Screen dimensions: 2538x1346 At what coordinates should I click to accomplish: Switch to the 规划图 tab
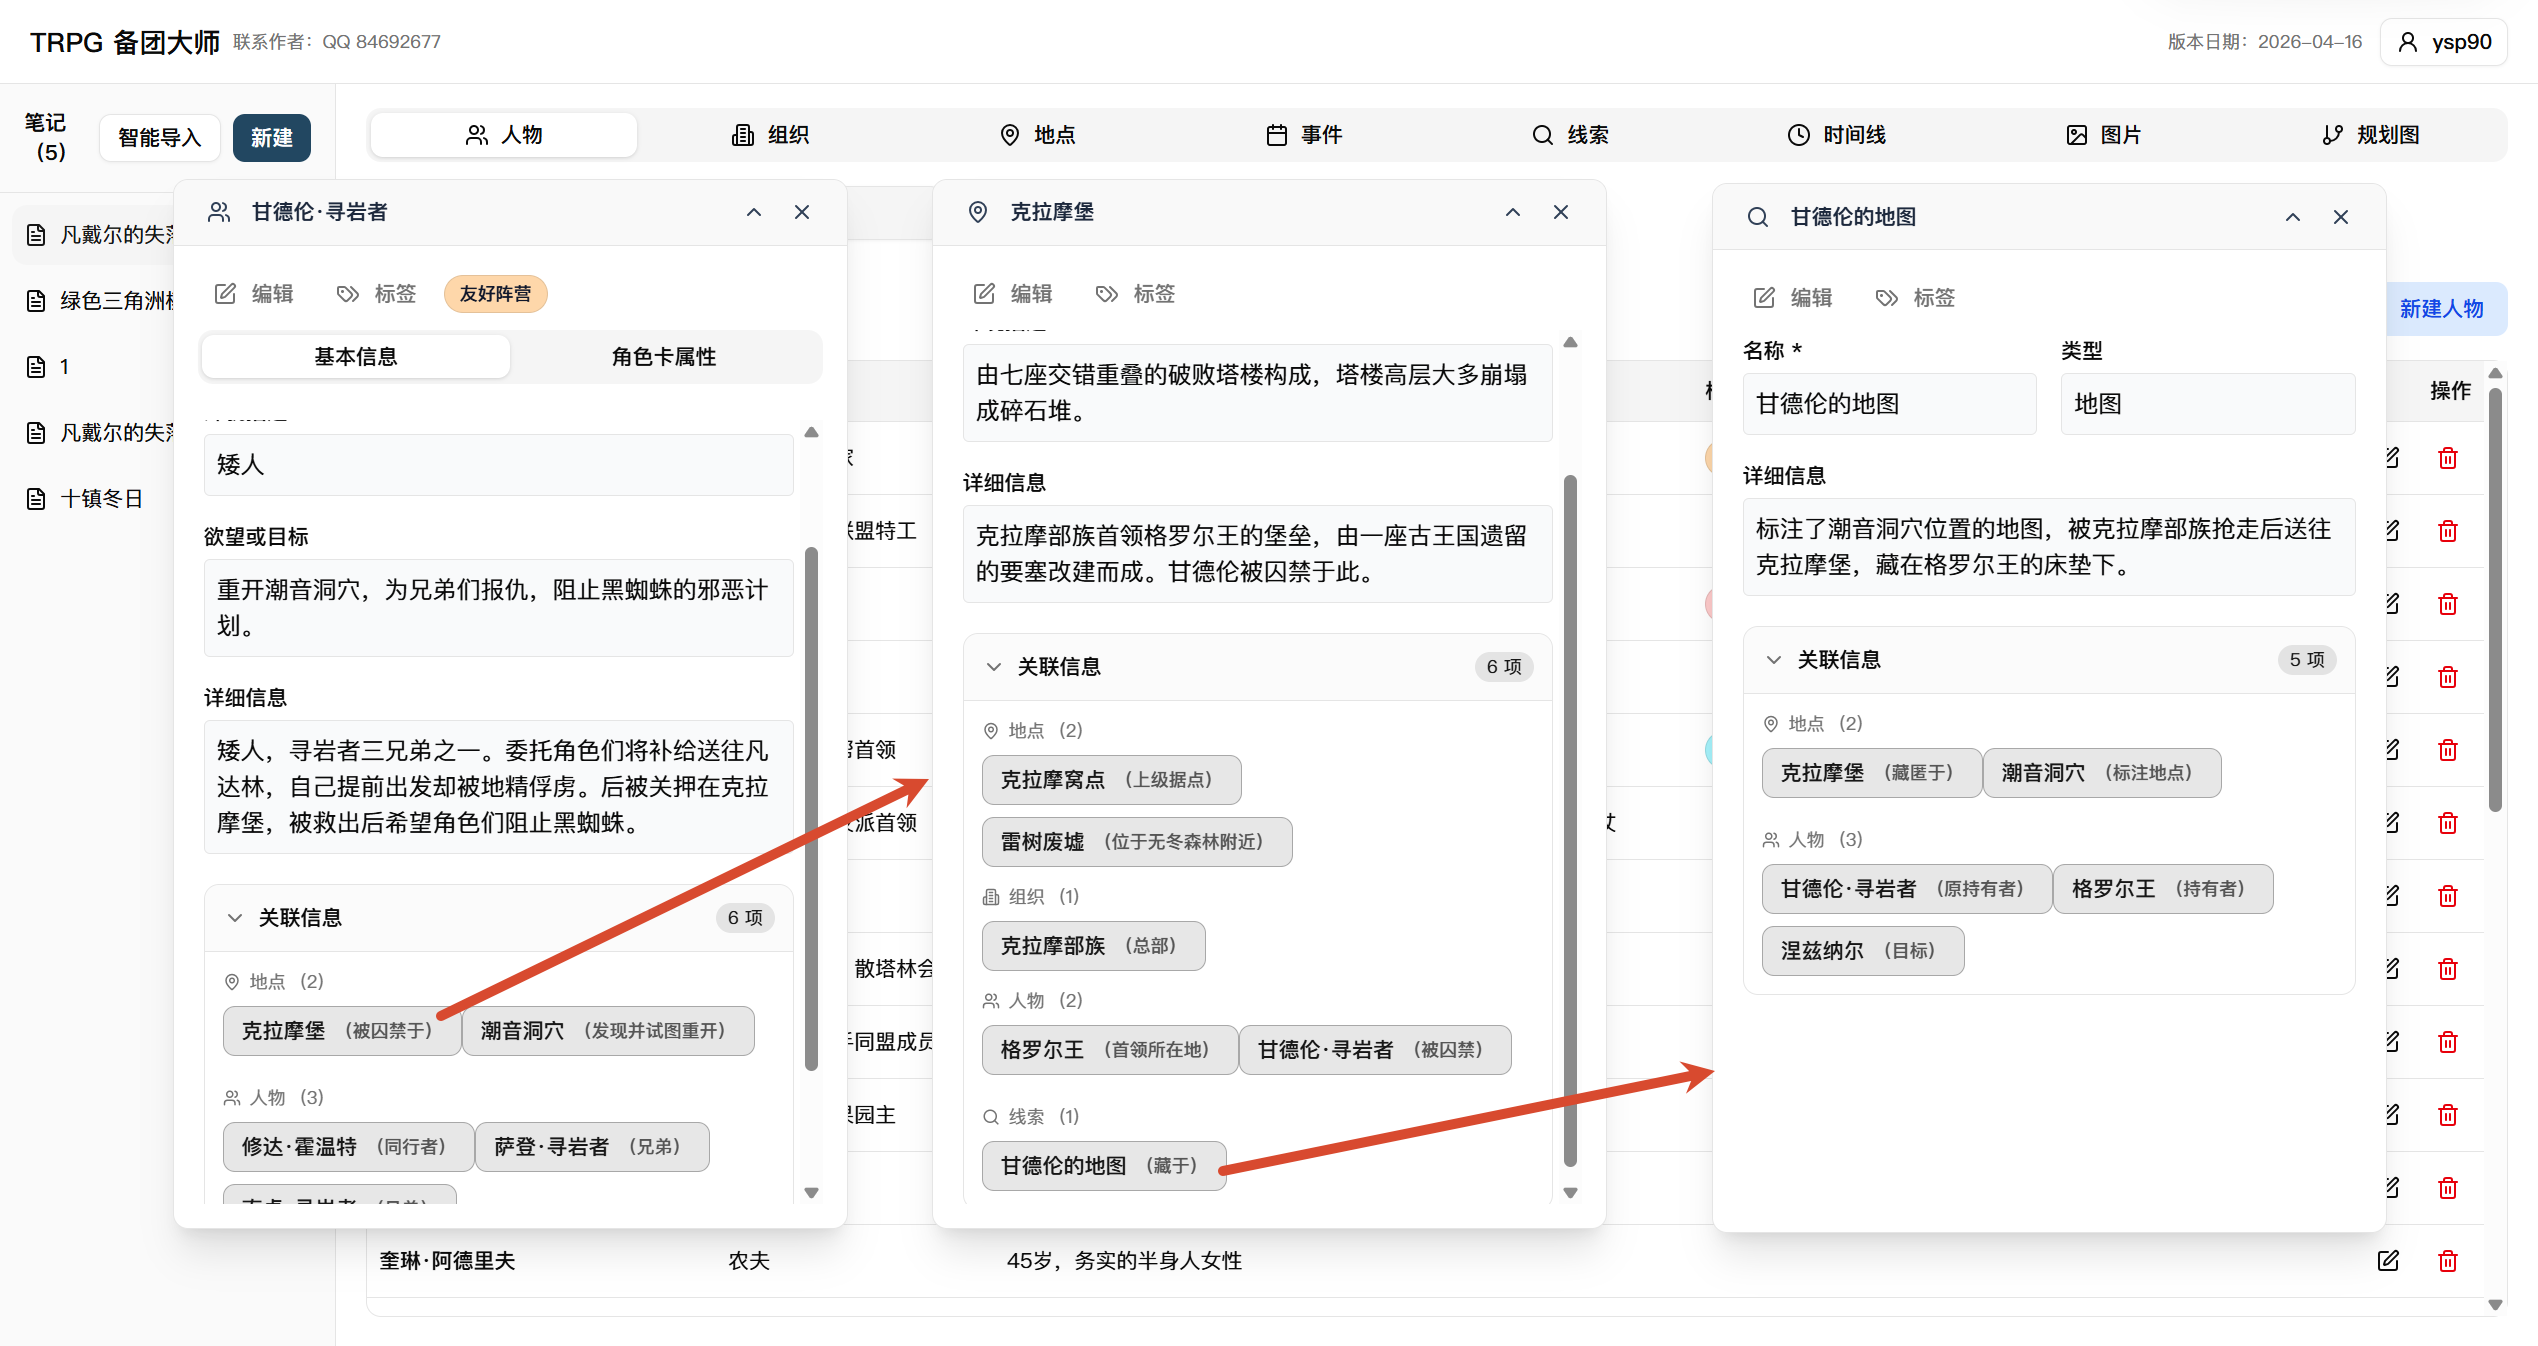tap(2370, 135)
